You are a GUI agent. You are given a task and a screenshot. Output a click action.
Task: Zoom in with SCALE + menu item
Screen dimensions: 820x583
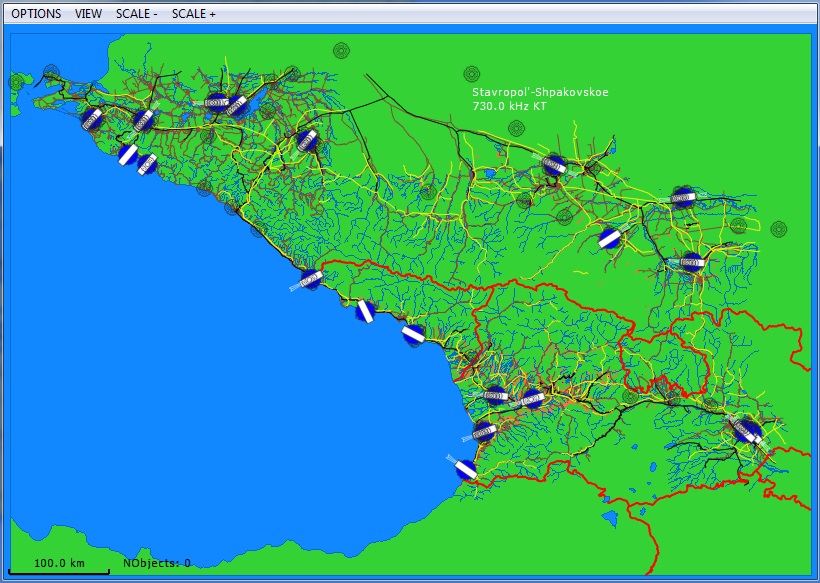(193, 14)
